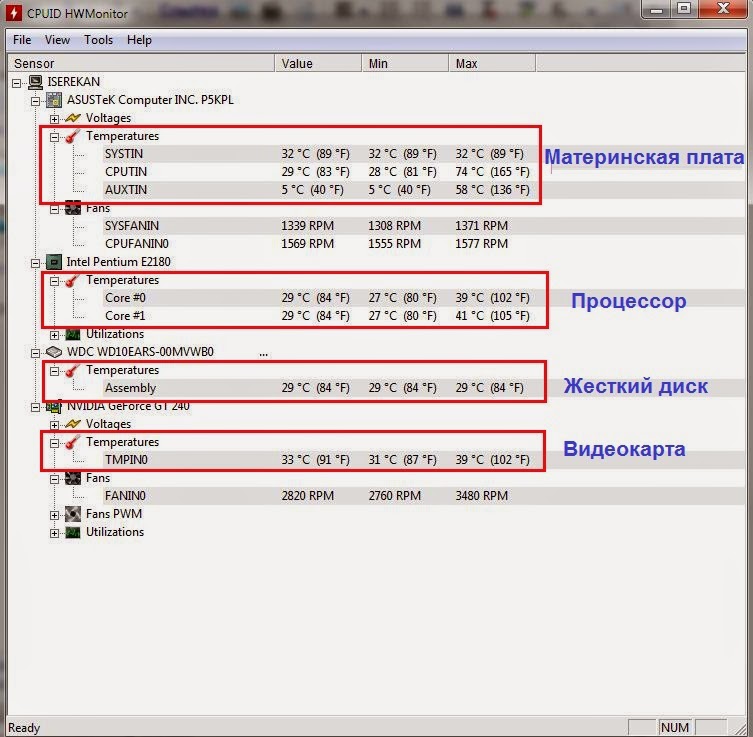Expand the motherboard Voltages node

[54, 119]
